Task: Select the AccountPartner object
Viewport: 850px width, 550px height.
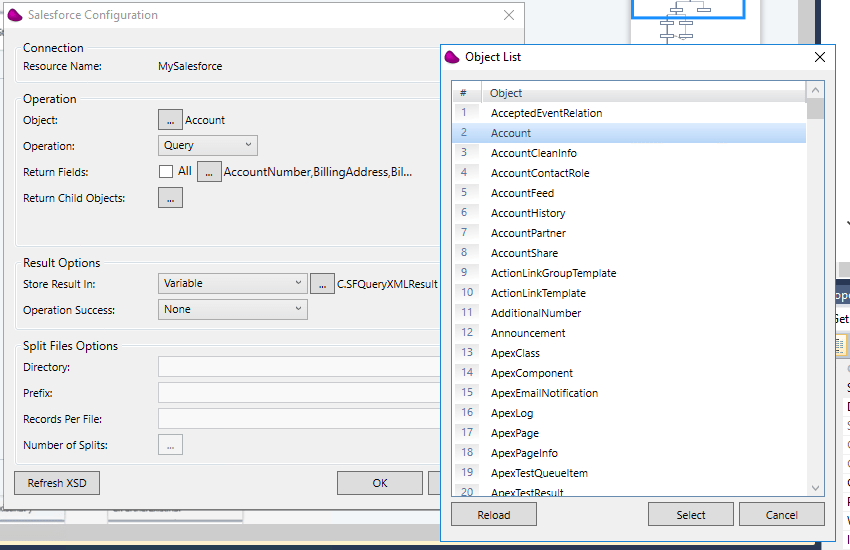Action: 629,233
